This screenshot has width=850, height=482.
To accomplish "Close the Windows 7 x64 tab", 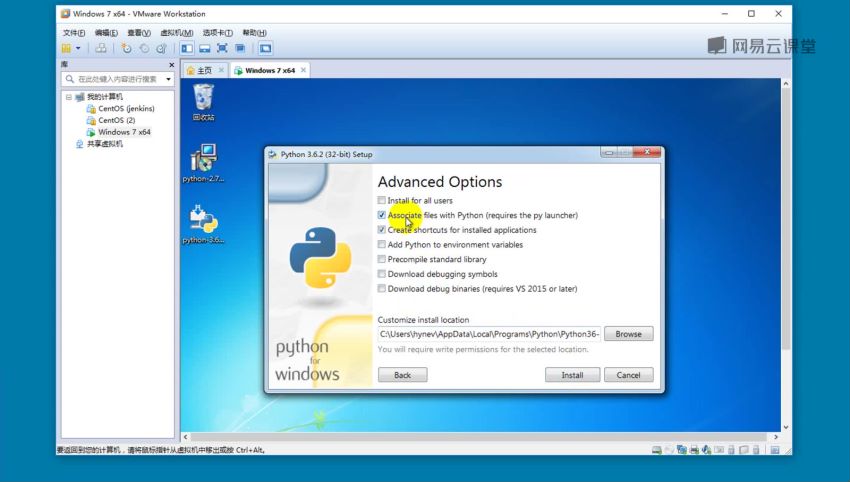I will coord(304,70).
